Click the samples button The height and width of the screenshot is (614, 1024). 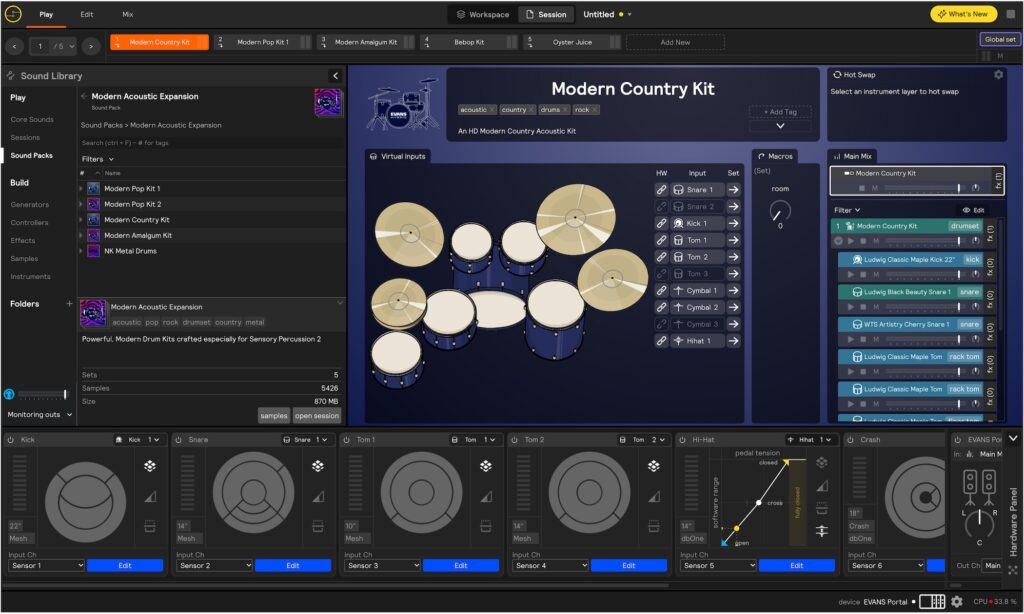click(274, 415)
